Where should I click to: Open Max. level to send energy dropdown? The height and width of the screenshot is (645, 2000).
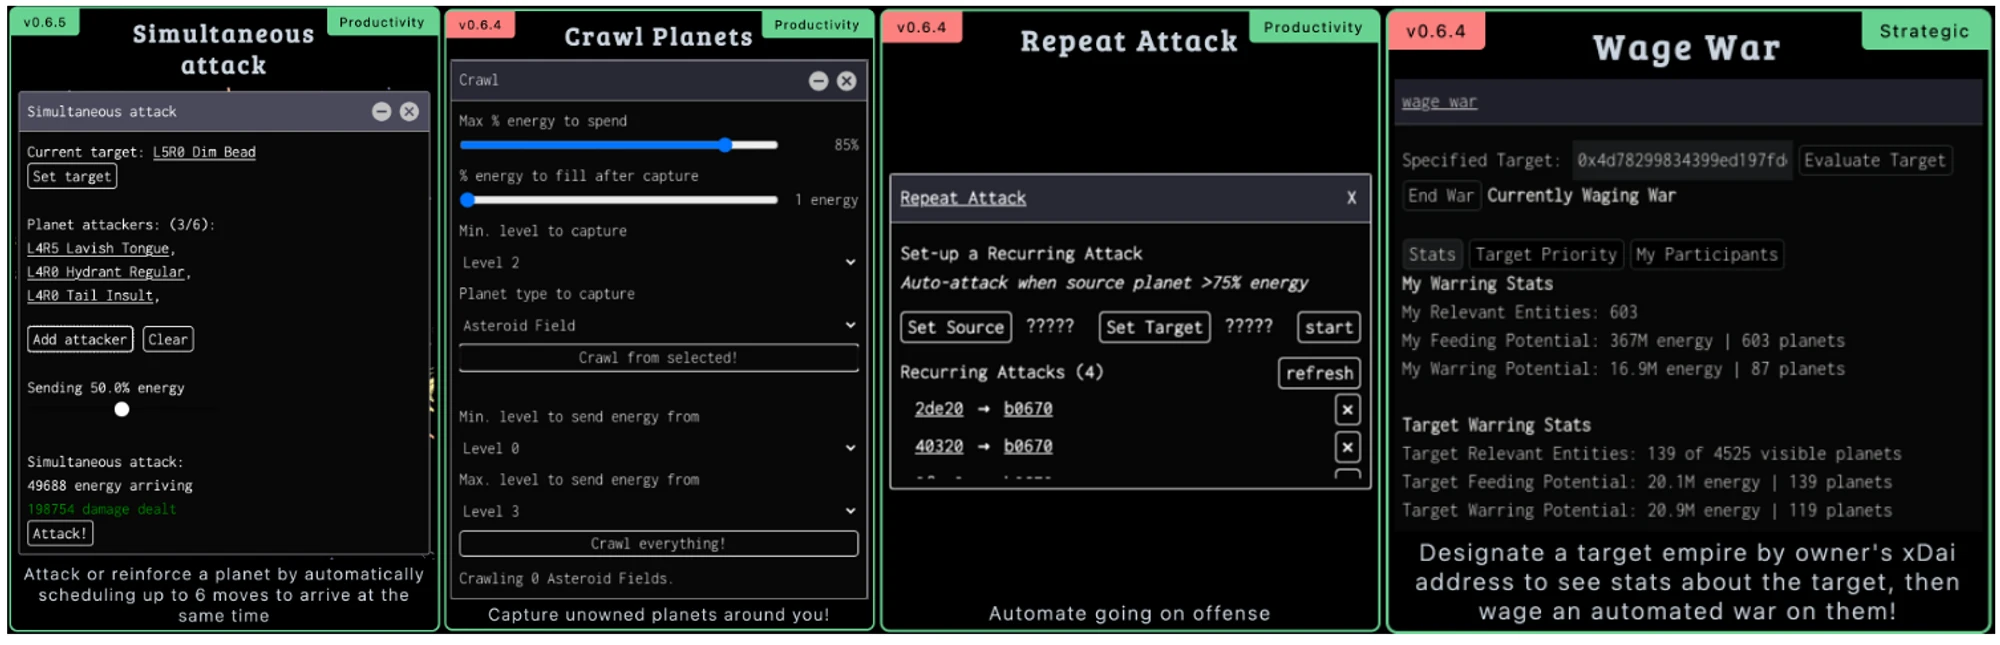point(657,512)
